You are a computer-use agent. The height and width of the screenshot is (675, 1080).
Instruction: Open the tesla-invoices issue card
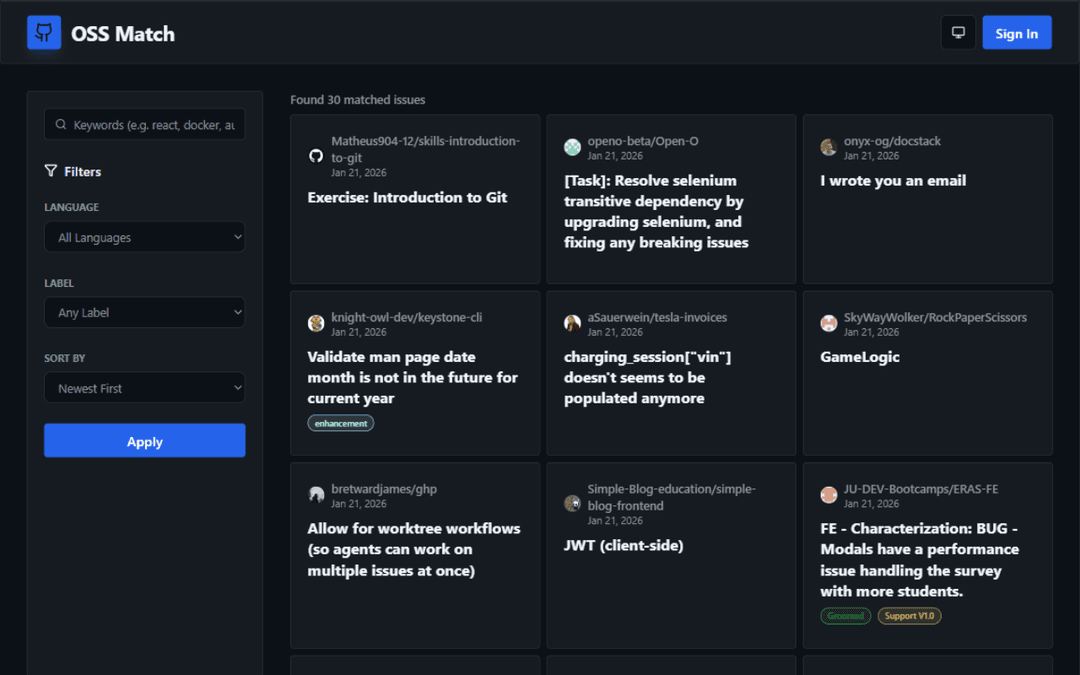click(x=670, y=372)
